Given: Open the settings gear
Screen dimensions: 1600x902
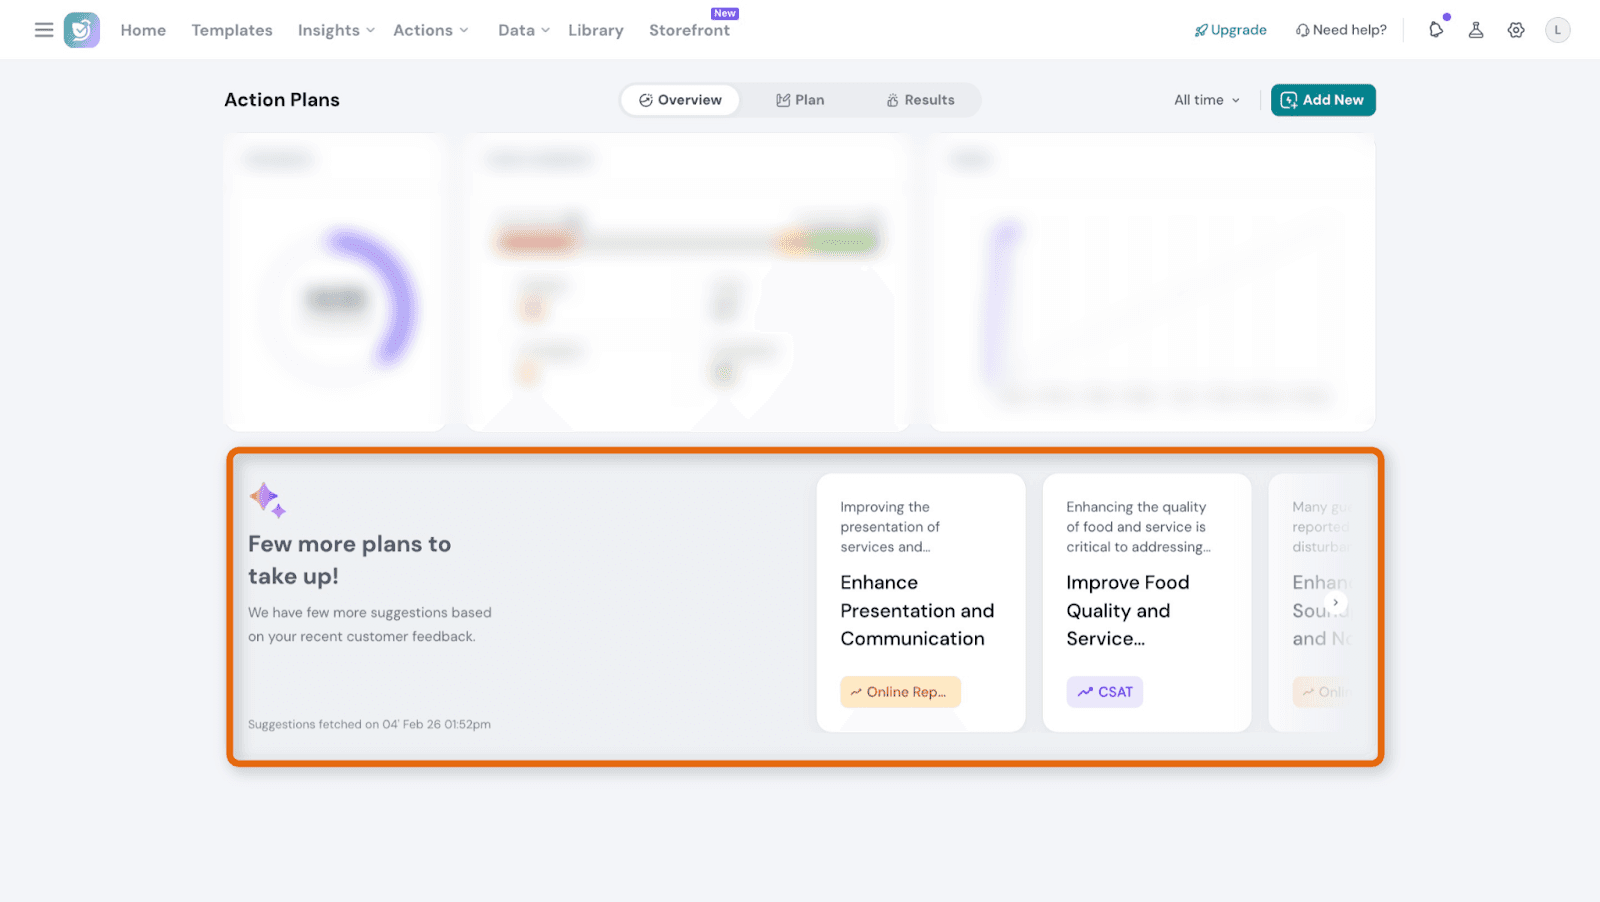Looking at the screenshot, I should (1516, 30).
